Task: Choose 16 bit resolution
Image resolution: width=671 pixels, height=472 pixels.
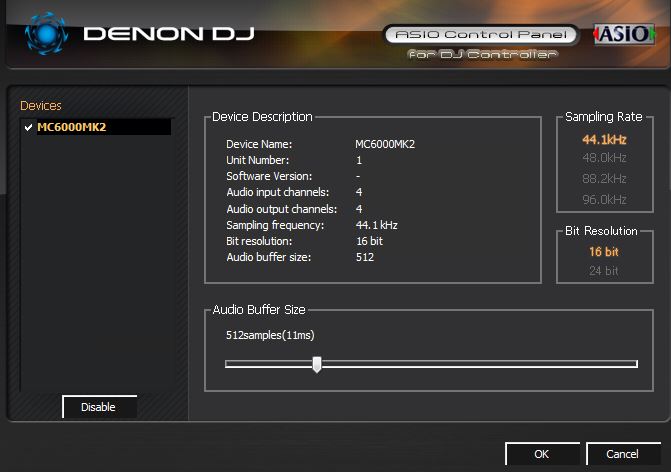Action: coord(604,252)
